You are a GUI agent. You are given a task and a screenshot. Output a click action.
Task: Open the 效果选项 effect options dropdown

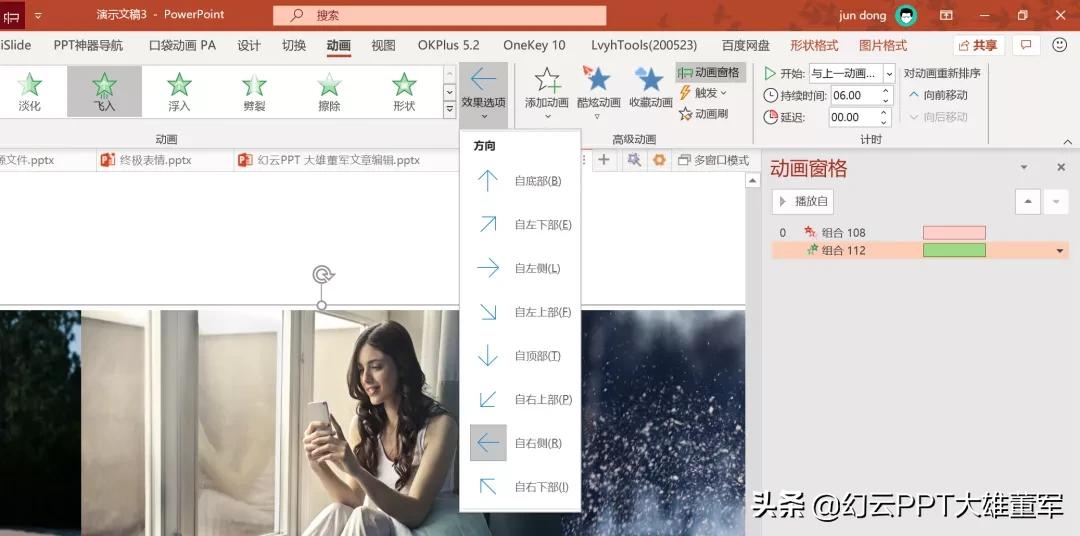(484, 96)
